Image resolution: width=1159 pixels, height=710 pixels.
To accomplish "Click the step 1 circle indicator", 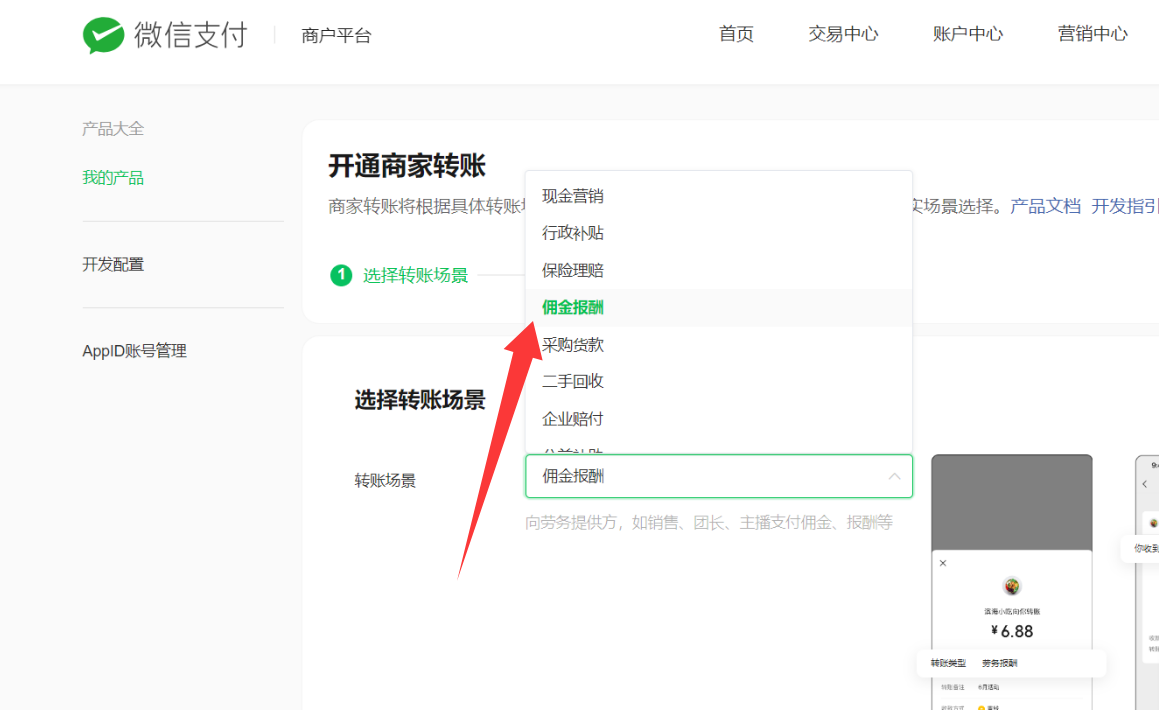I will pyautogui.click(x=341, y=275).
